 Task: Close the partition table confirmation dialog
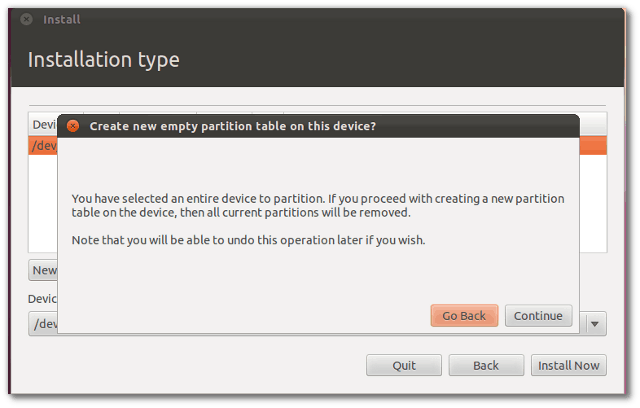[x=73, y=126]
